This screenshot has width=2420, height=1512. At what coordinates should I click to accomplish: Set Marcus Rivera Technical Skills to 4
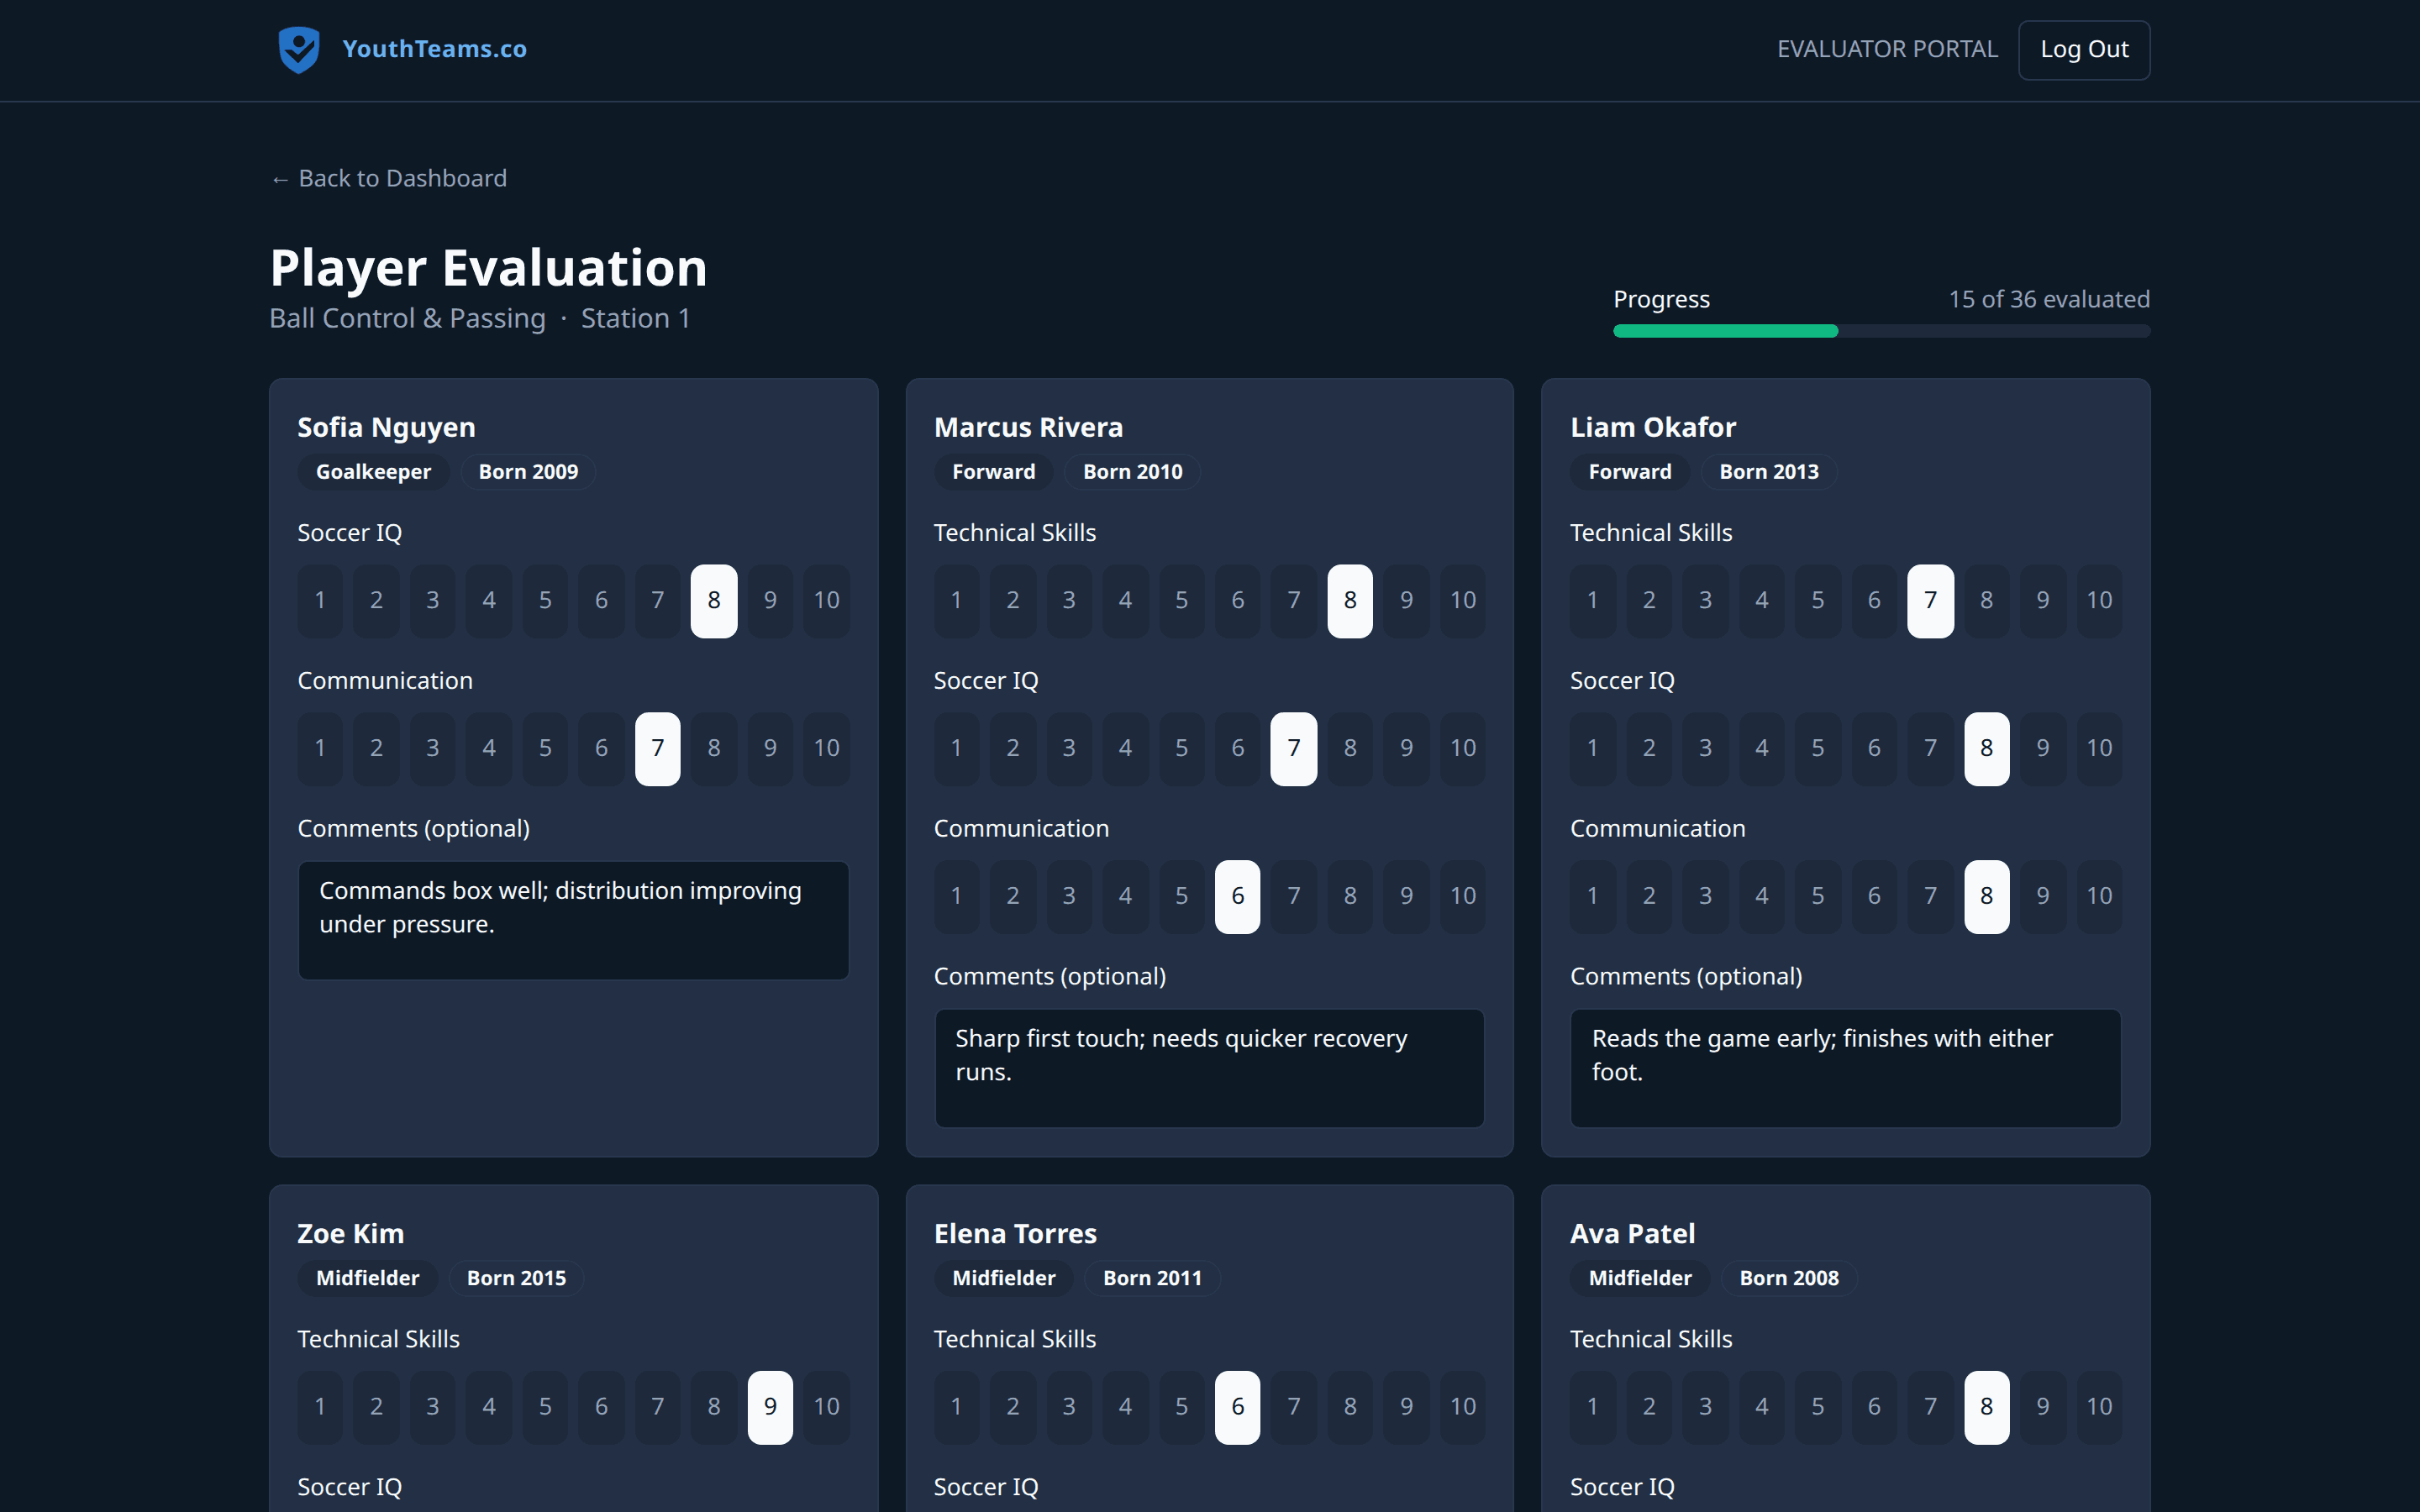pos(1125,601)
